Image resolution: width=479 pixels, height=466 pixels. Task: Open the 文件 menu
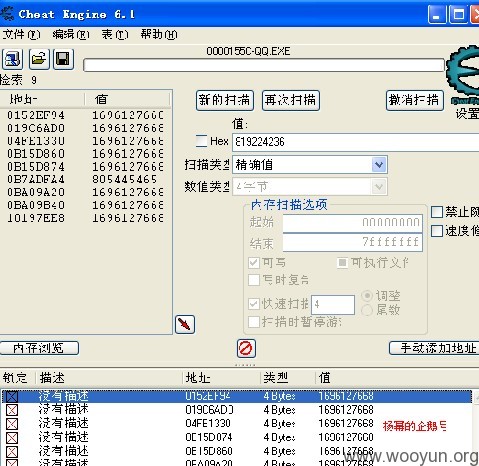coord(21,34)
